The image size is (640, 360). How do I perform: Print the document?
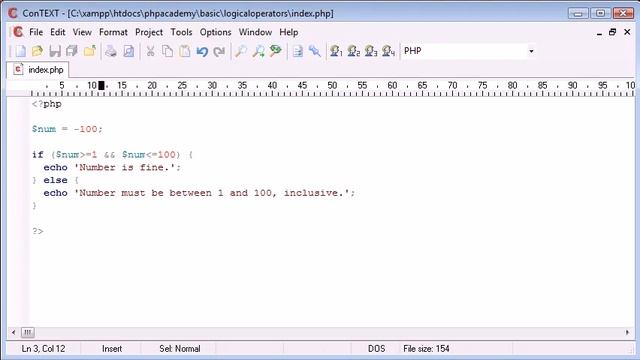click(111, 51)
